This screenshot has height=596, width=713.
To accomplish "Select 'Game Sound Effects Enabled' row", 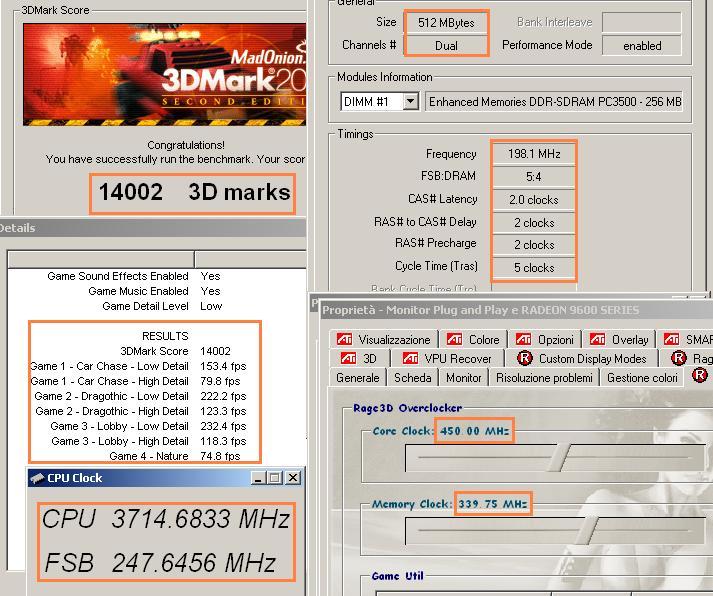I will coord(134,276).
